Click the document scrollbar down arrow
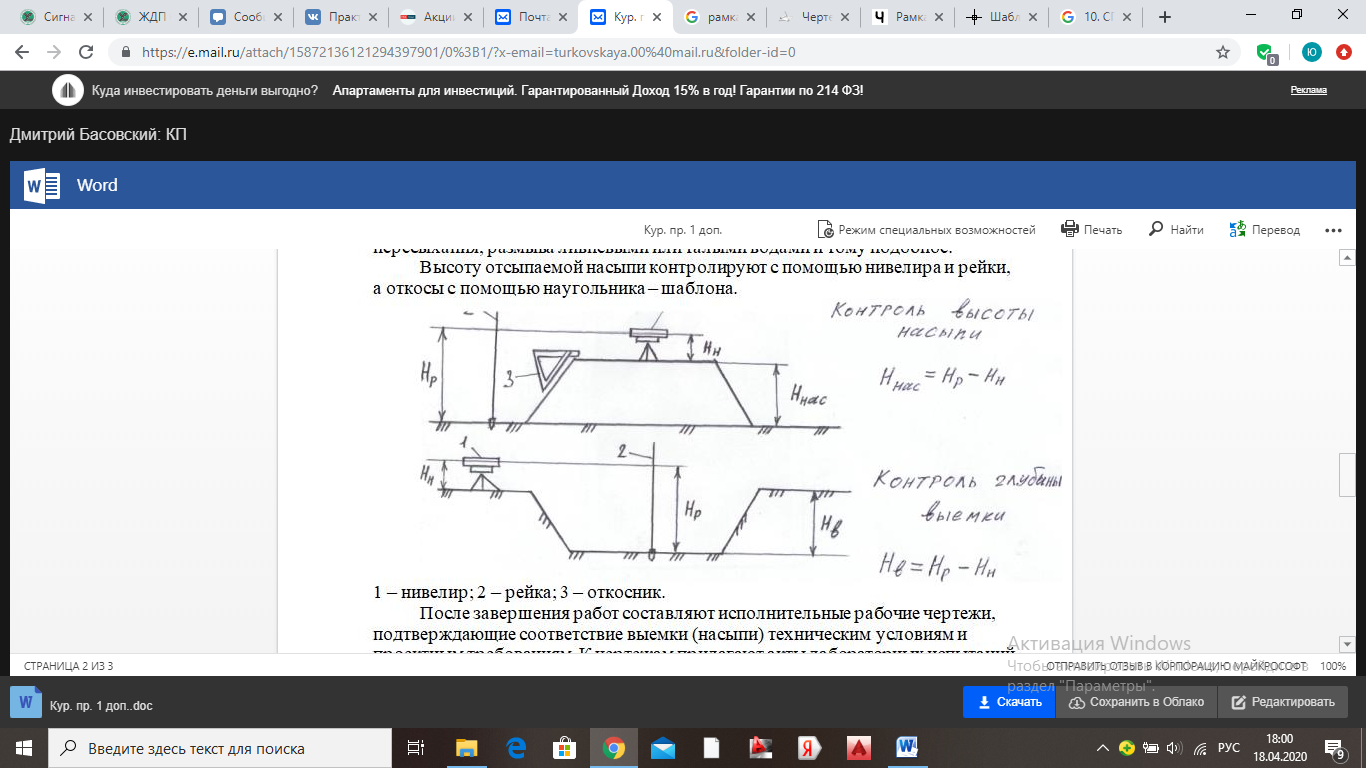 coord(1347,645)
